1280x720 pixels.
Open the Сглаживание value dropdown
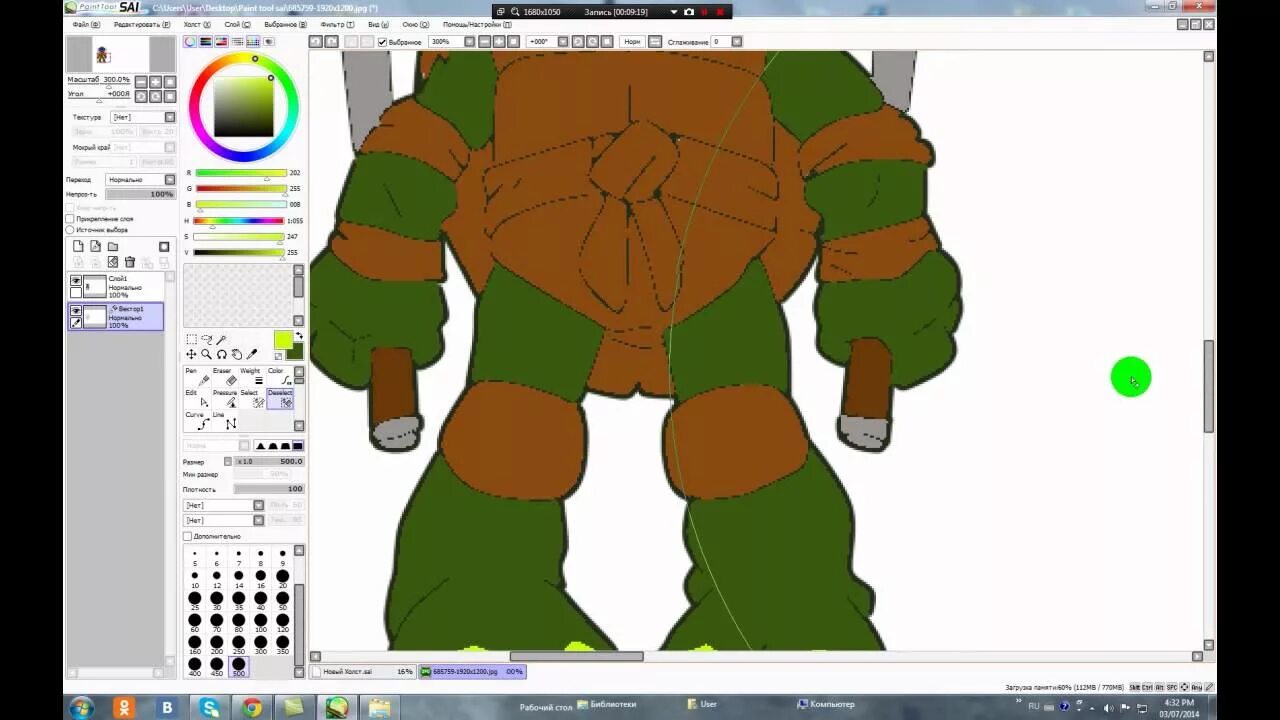(x=737, y=42)
